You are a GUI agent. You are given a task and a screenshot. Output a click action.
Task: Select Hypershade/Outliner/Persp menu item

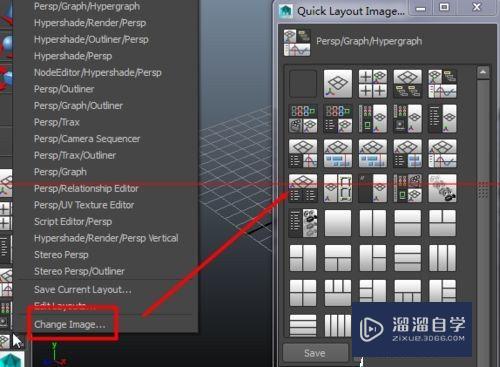[91, 39]
